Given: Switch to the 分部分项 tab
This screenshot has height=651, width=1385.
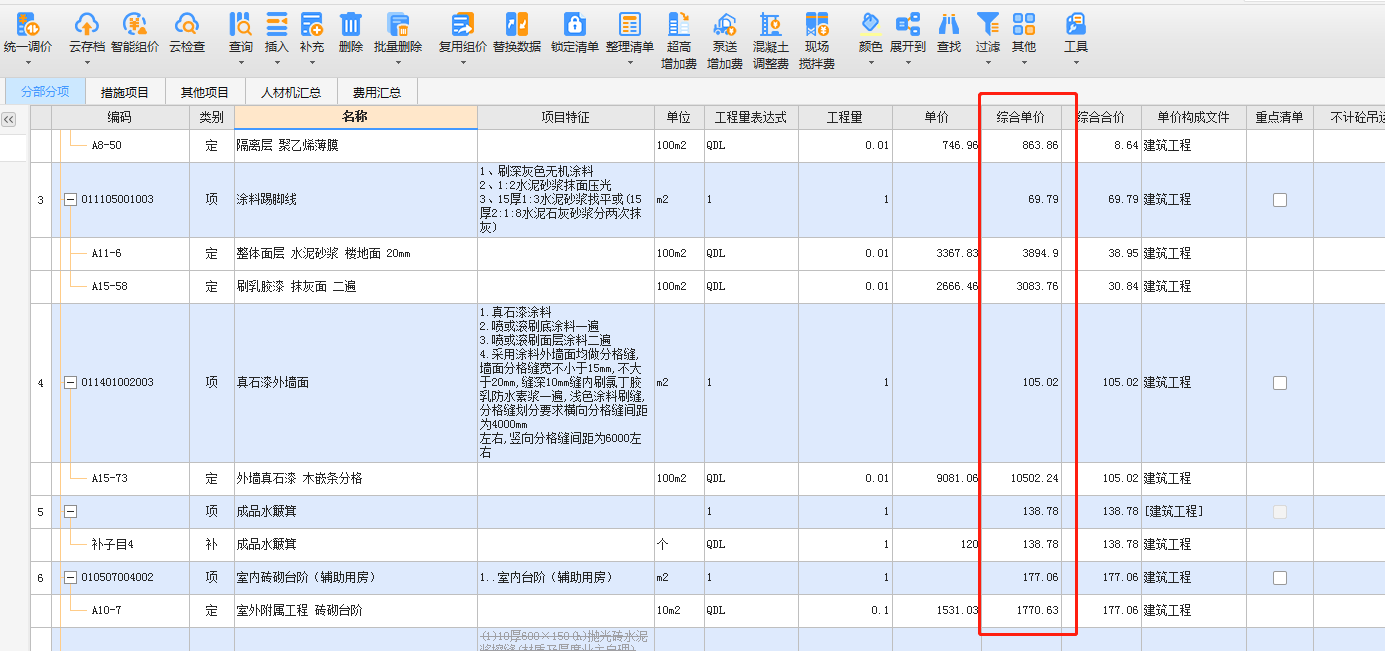Looking at the screenshot, I should (45, 92).
